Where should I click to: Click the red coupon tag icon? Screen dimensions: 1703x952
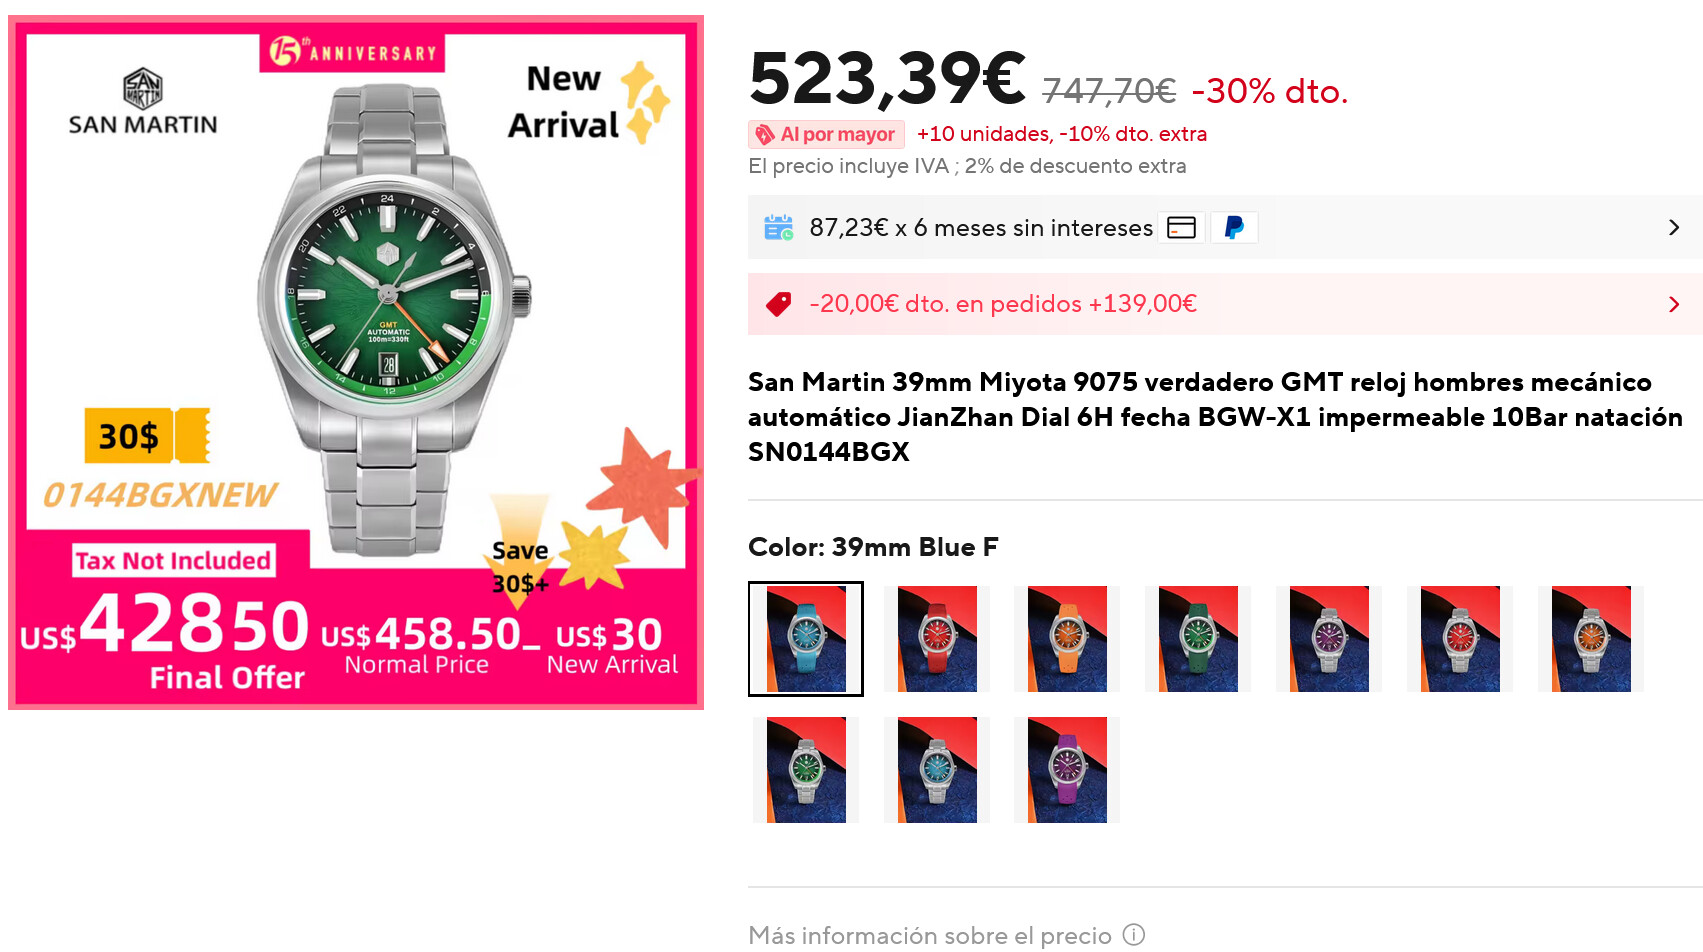pos(778,304)
